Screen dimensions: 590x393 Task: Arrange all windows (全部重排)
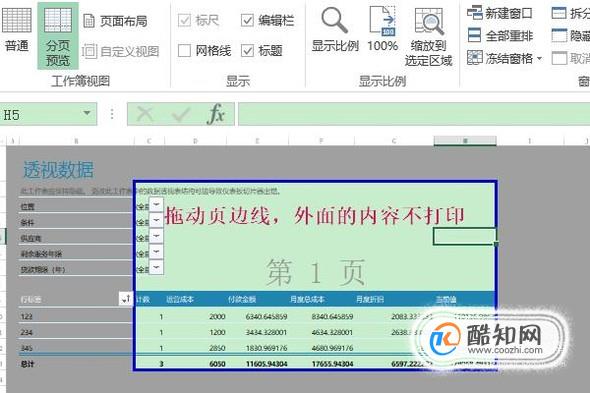[x=500, y=36]
